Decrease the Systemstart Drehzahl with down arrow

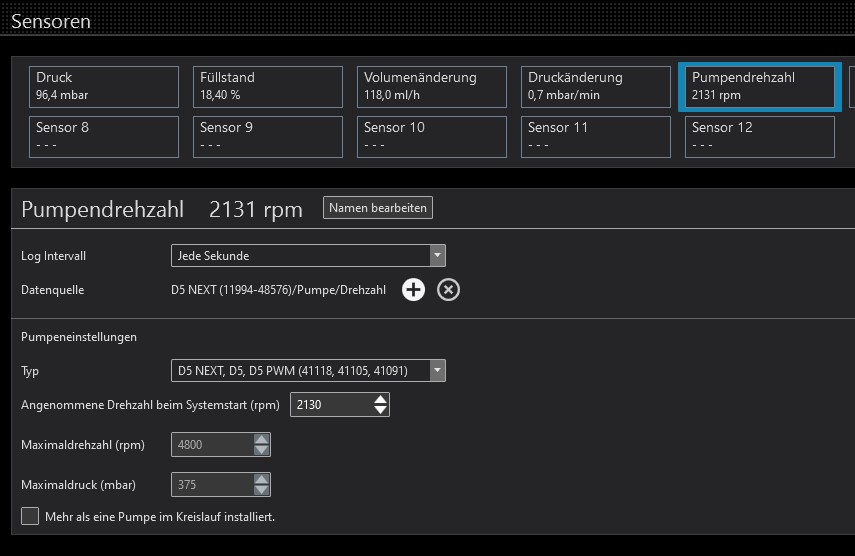point(381,410)
